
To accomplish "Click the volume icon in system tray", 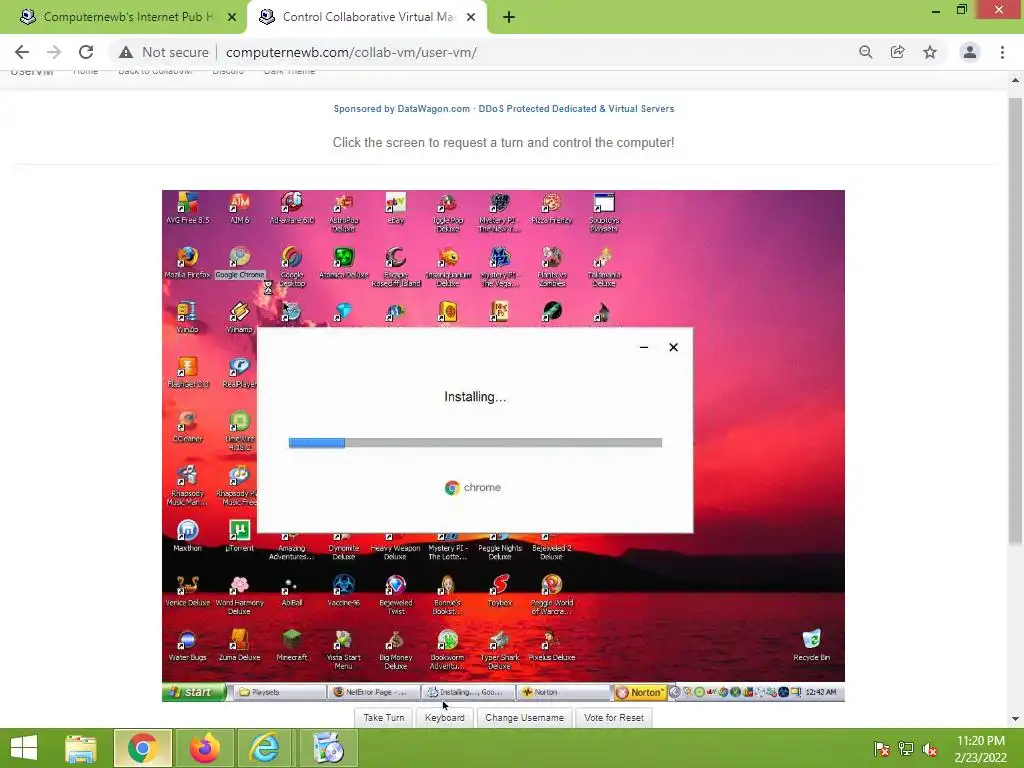I will coord(929,749).
